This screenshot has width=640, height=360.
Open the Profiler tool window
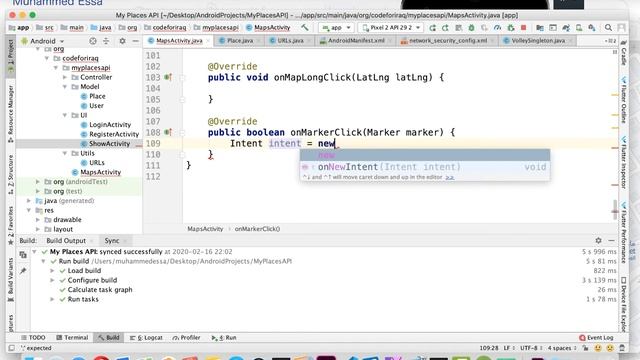(x=186, y=338)
